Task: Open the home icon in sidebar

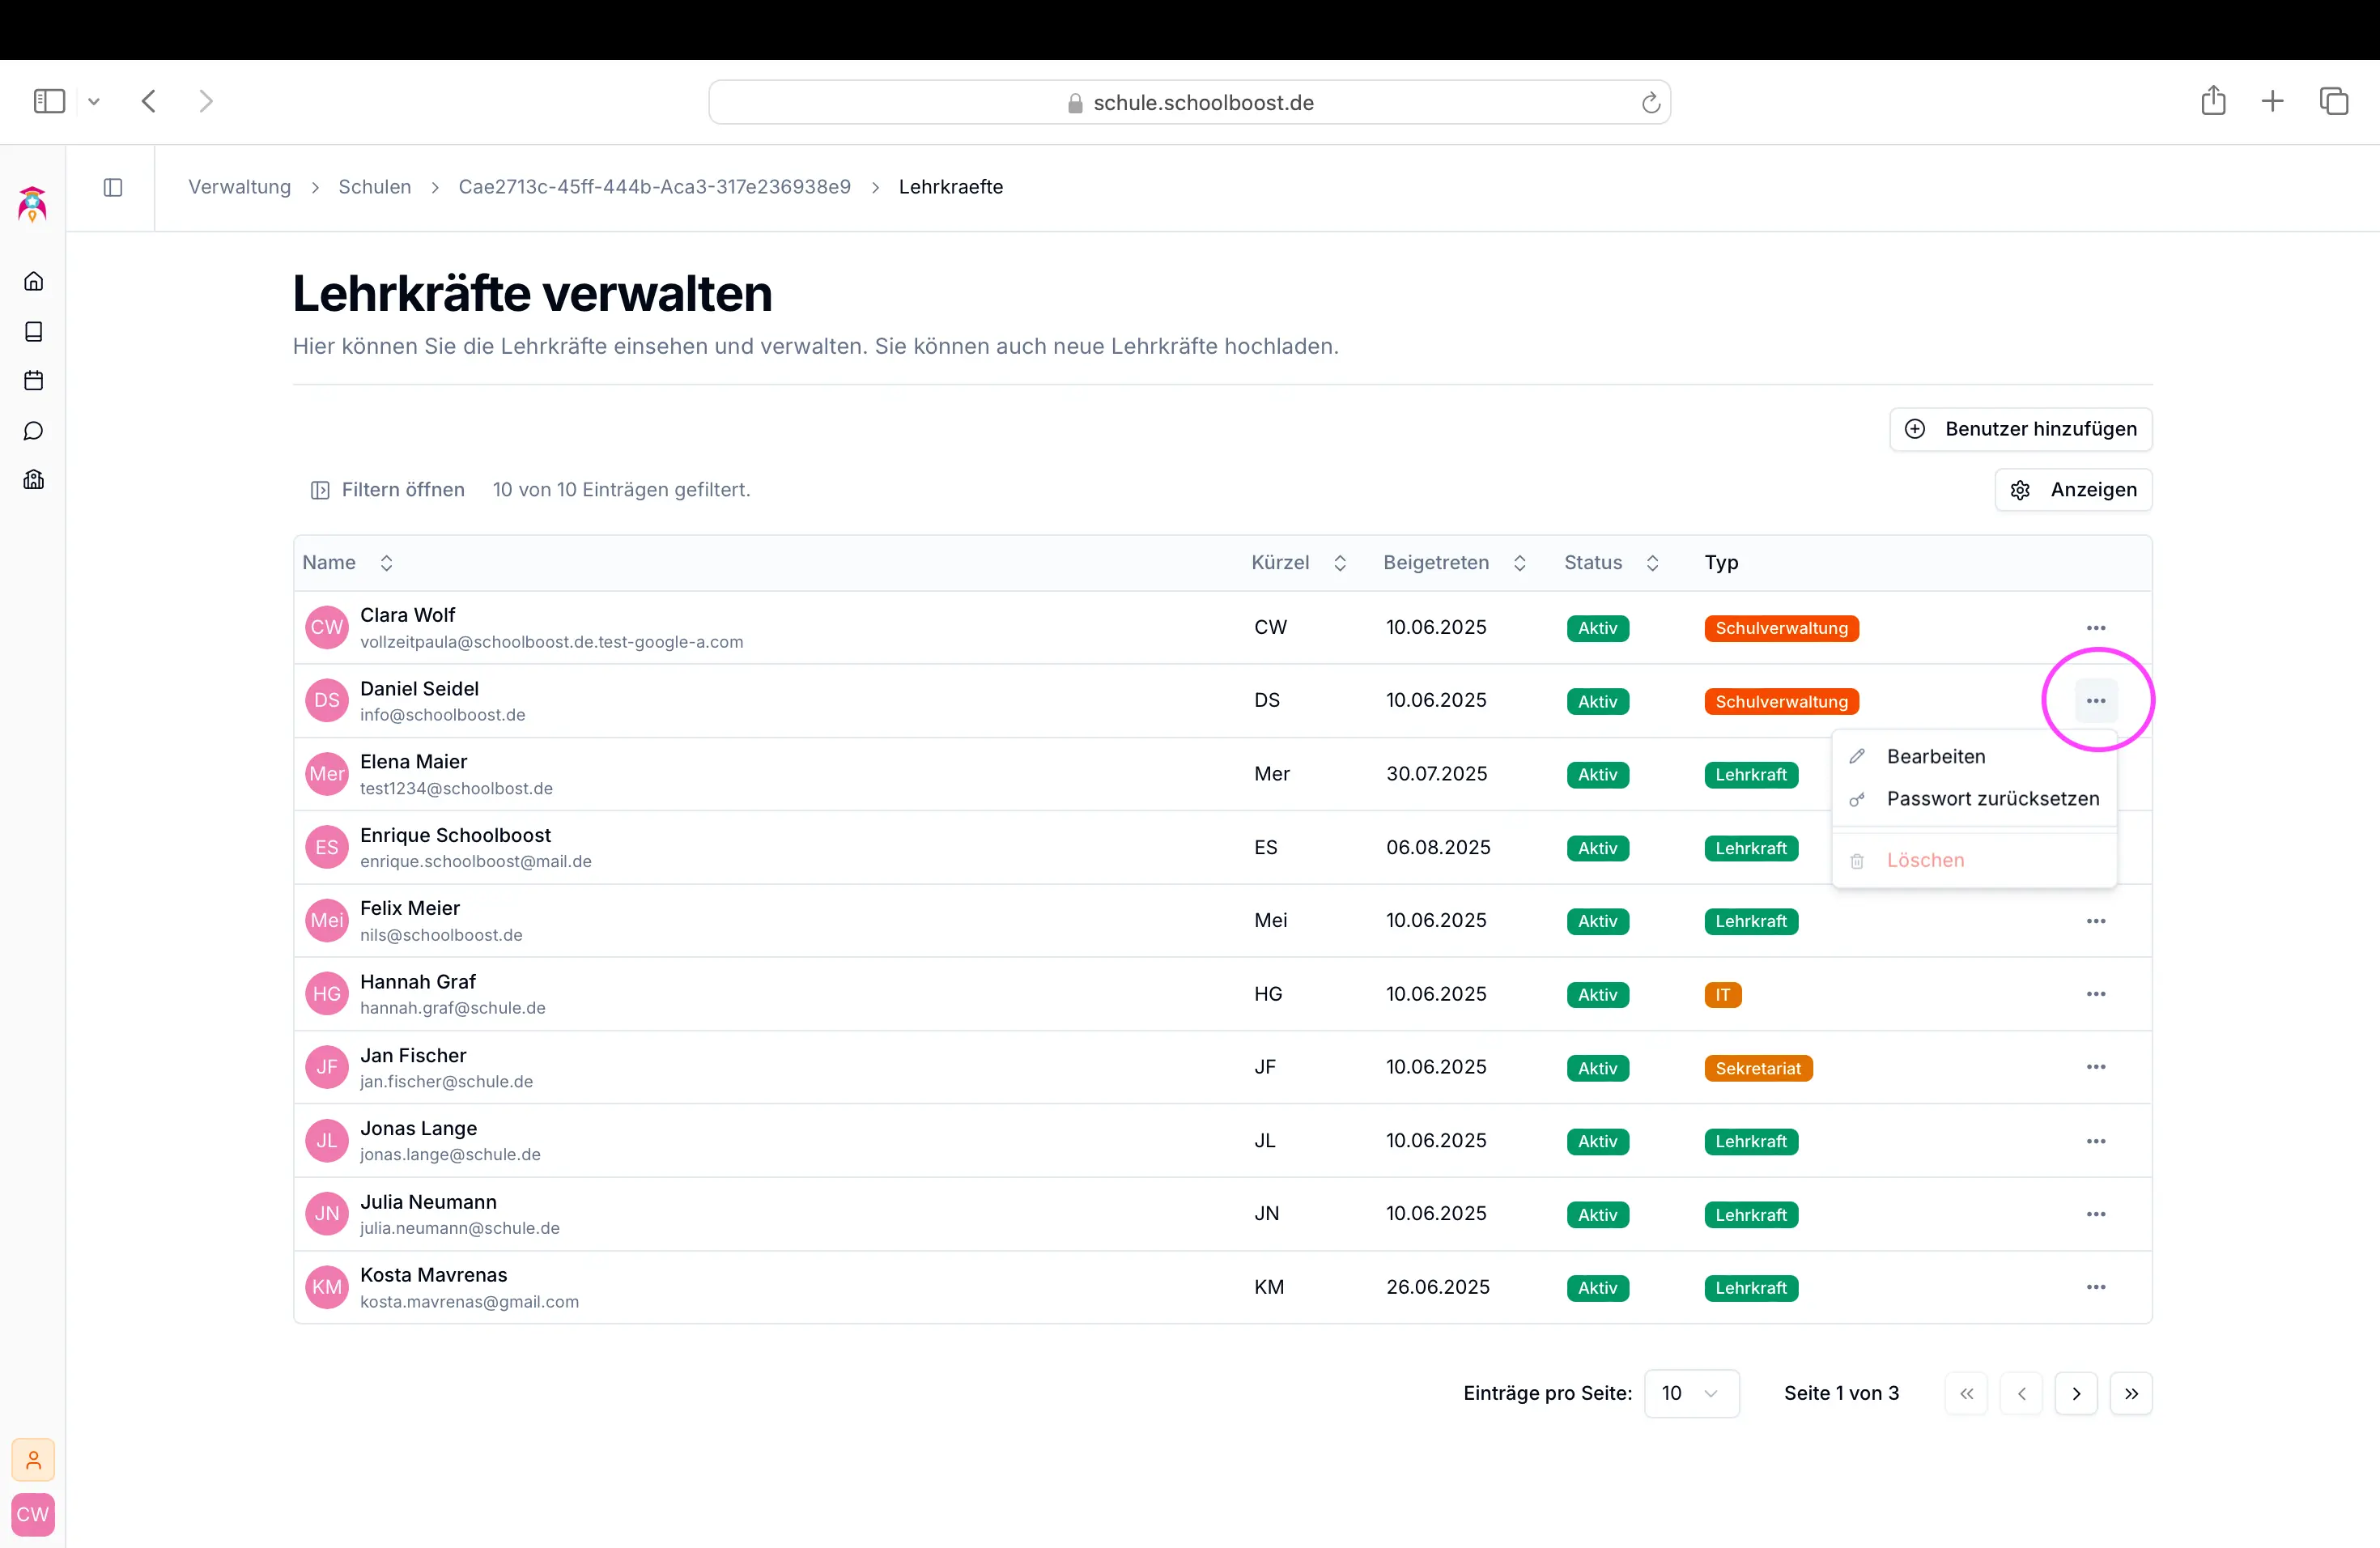Action: click(x=33, y=281)
